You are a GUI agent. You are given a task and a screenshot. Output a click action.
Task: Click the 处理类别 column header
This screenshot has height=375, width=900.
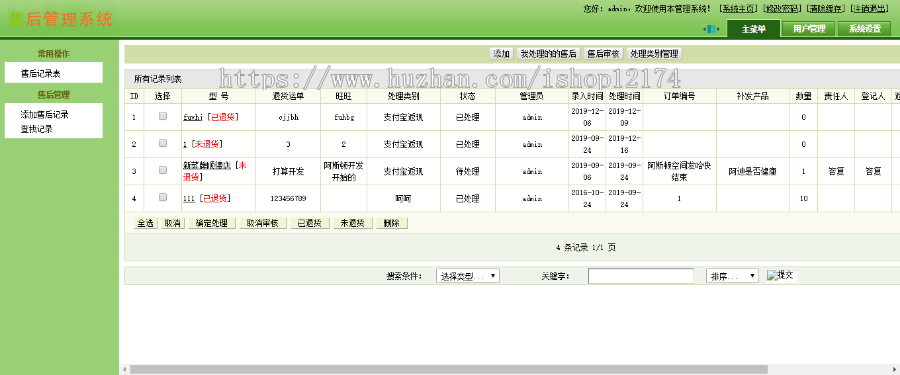click(x=404, y=96)
